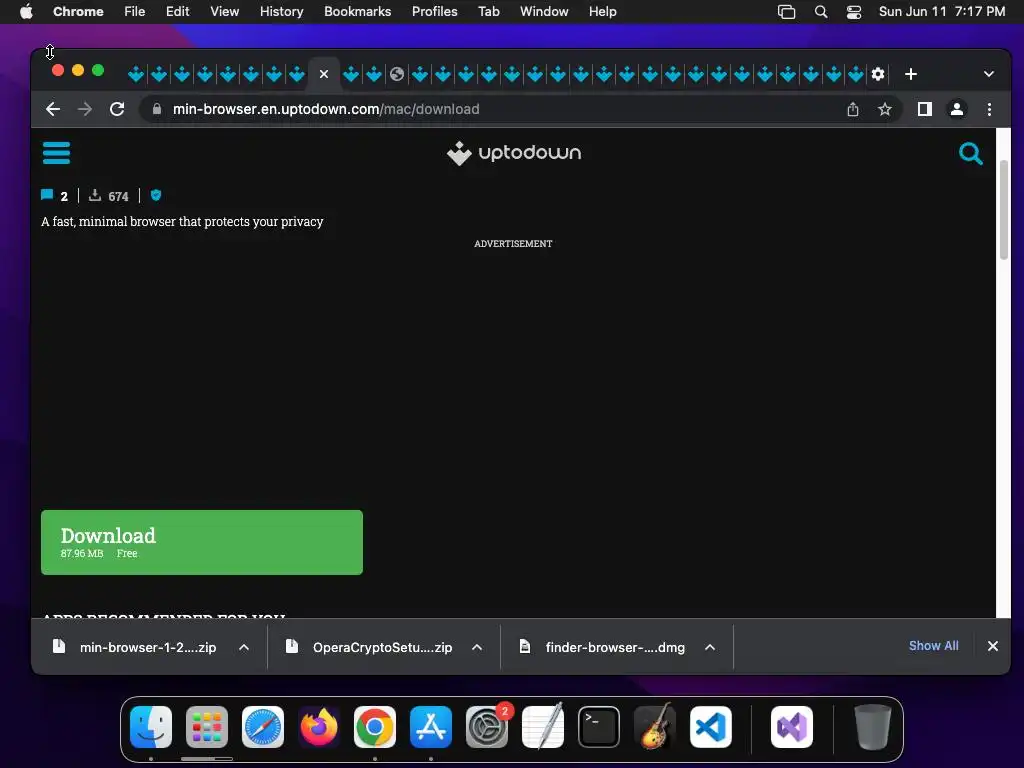This screenshot has height=768, width=1024.
Task: Toggle the Chrome side panel
Action: (x=925, y=109)
